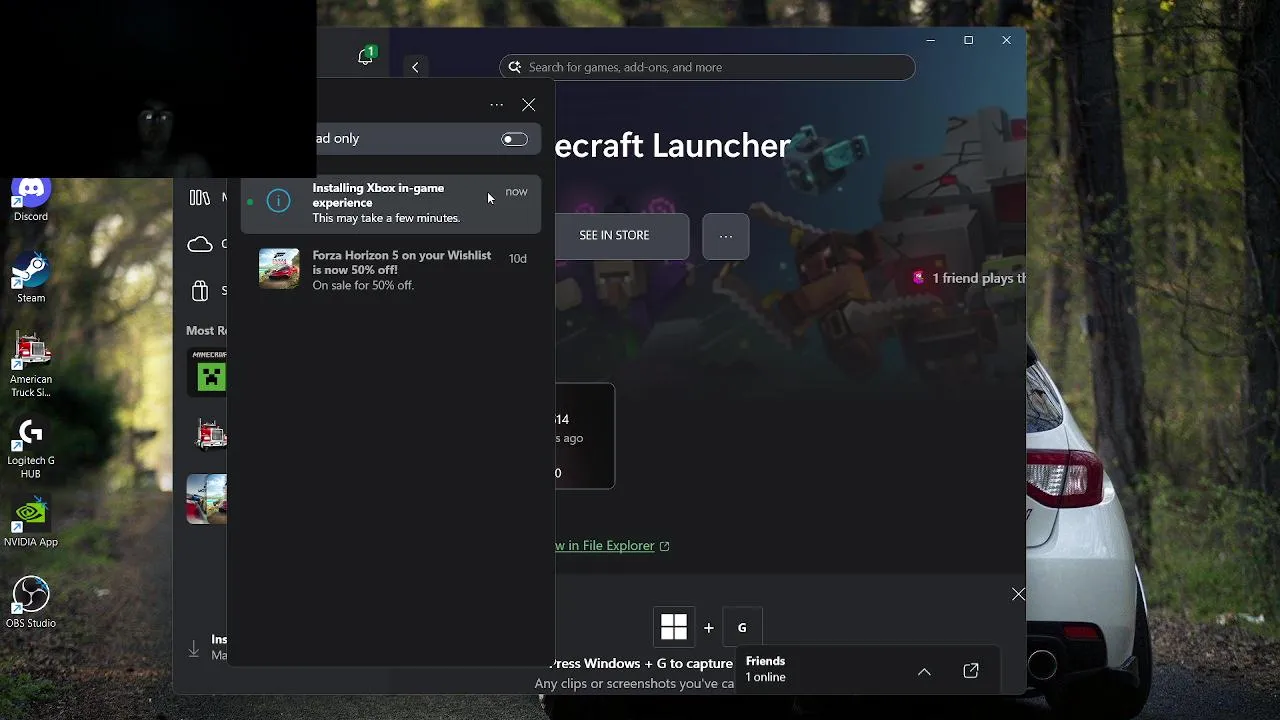1280x720 pixels.
Task: Click the Forza Horizon 5 notification thumbnail
Action: [279, 269]
